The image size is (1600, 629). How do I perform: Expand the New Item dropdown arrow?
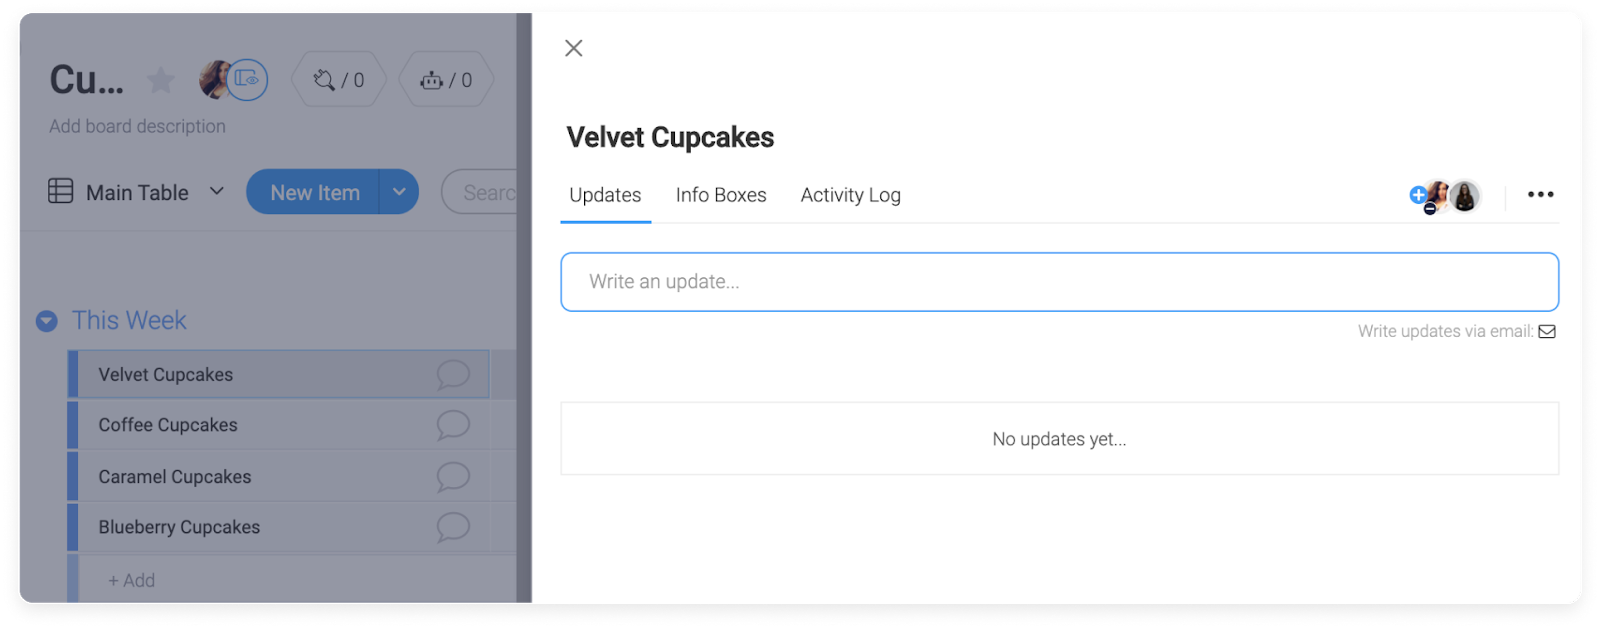point(399,192)
